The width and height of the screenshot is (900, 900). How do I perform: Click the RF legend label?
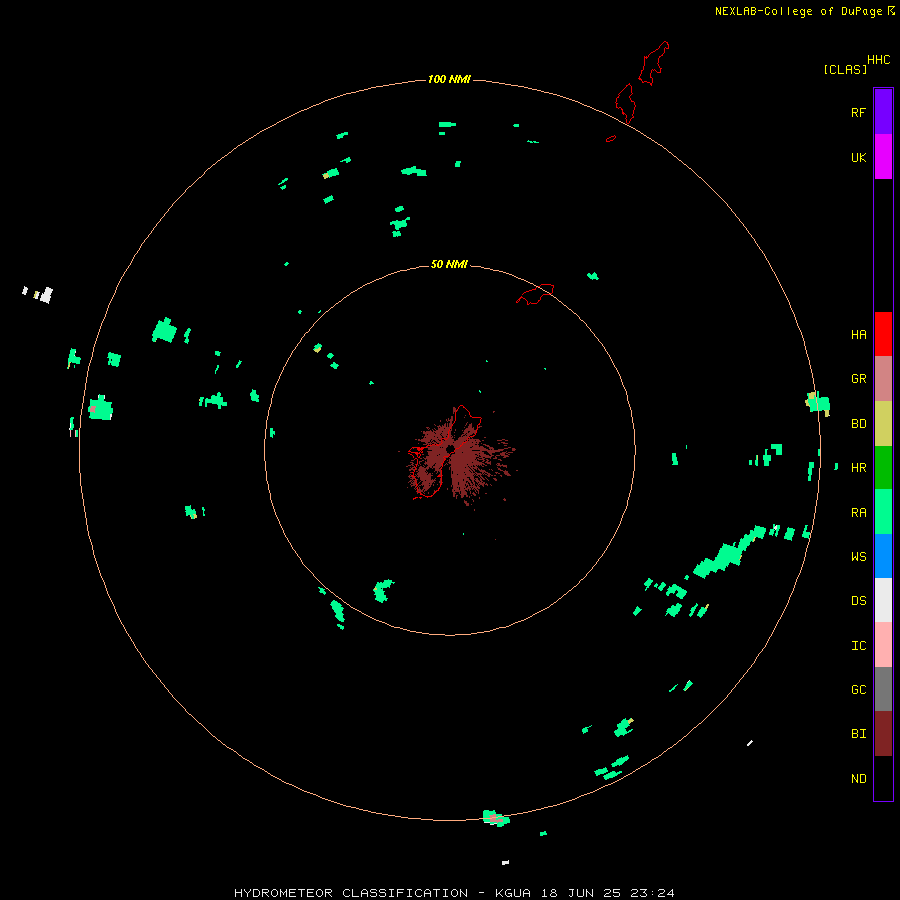(x=858, y=112)
